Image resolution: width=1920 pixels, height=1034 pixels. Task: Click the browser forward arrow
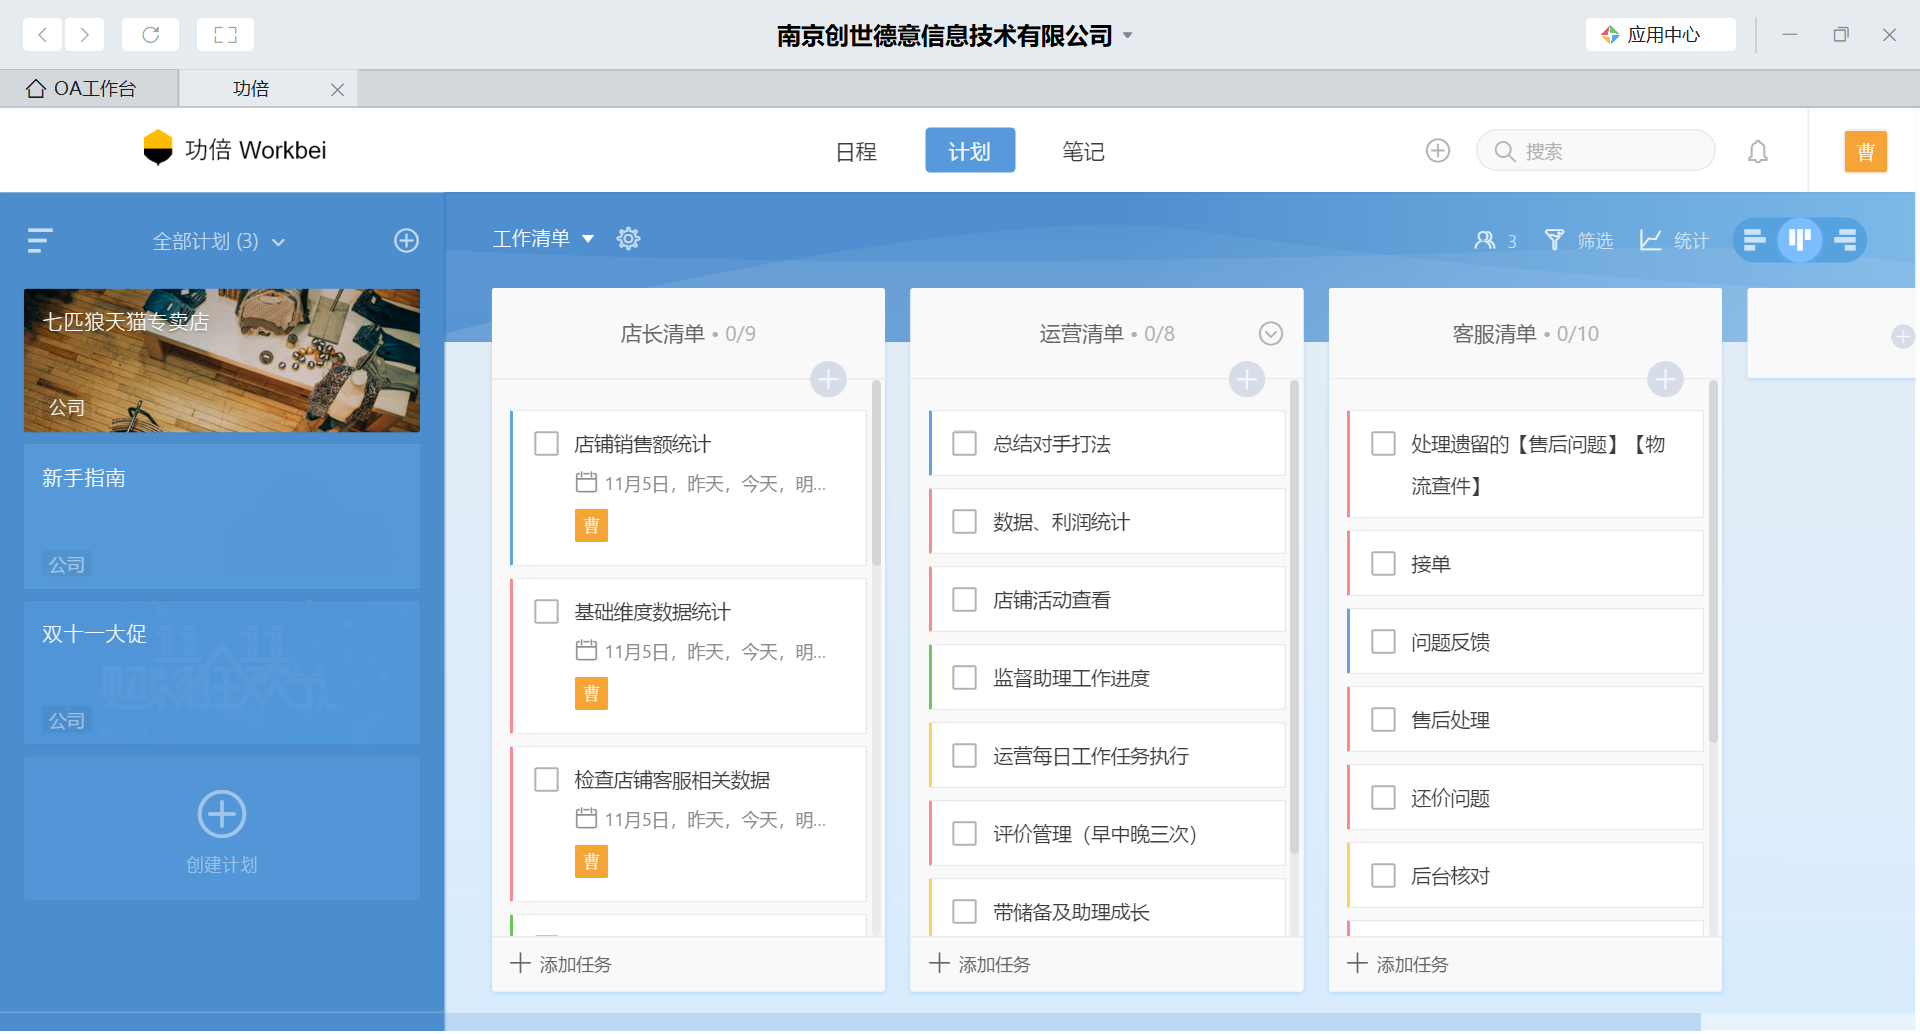(85, 35)
